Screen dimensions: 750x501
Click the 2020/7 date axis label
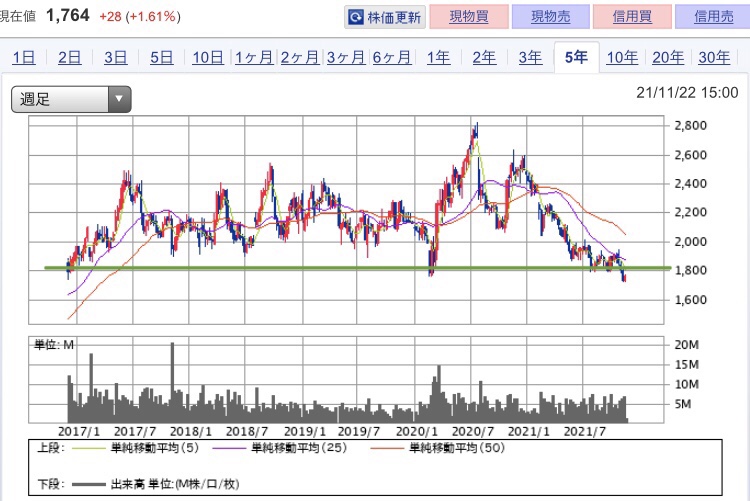pyautogui.click(x=473, y=432)
